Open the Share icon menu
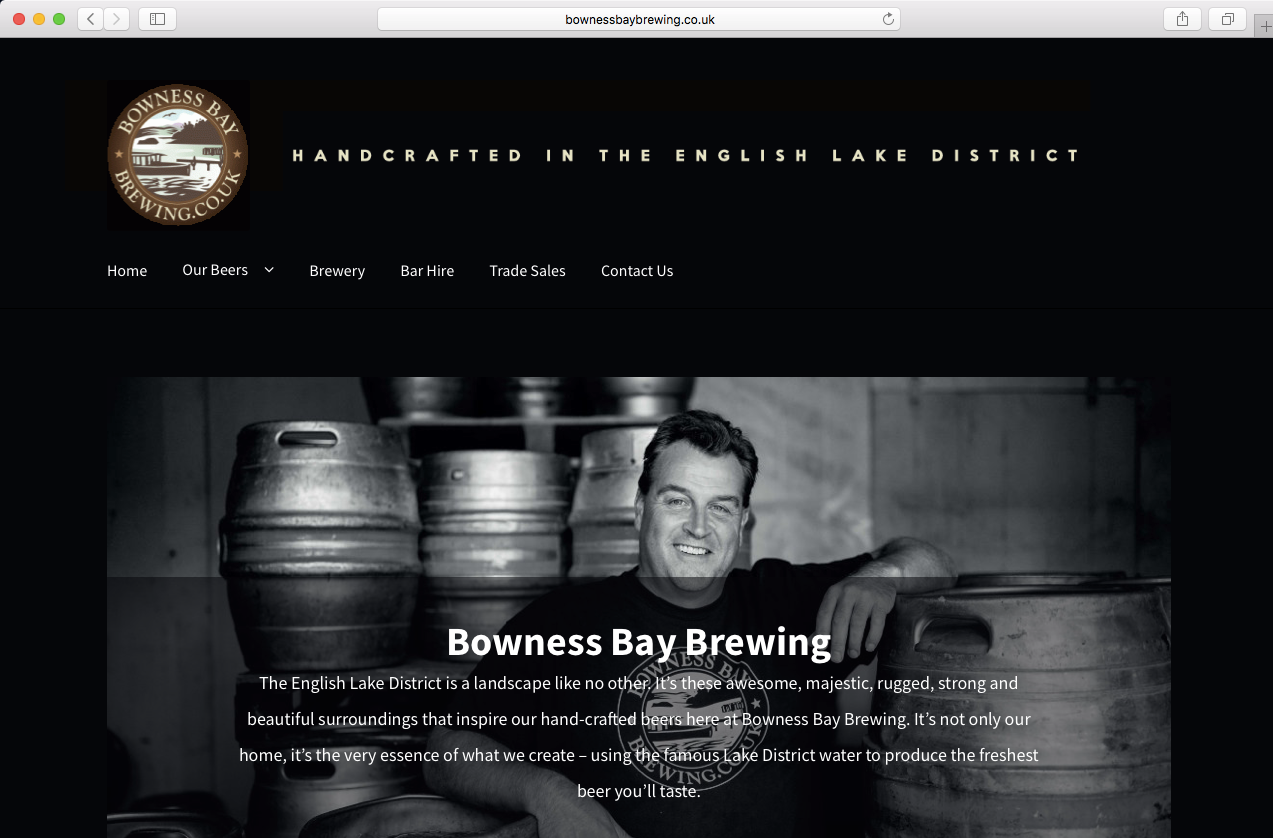Image resolution: width=1273 pixels, height=838 pixels. click(1182, 19)
